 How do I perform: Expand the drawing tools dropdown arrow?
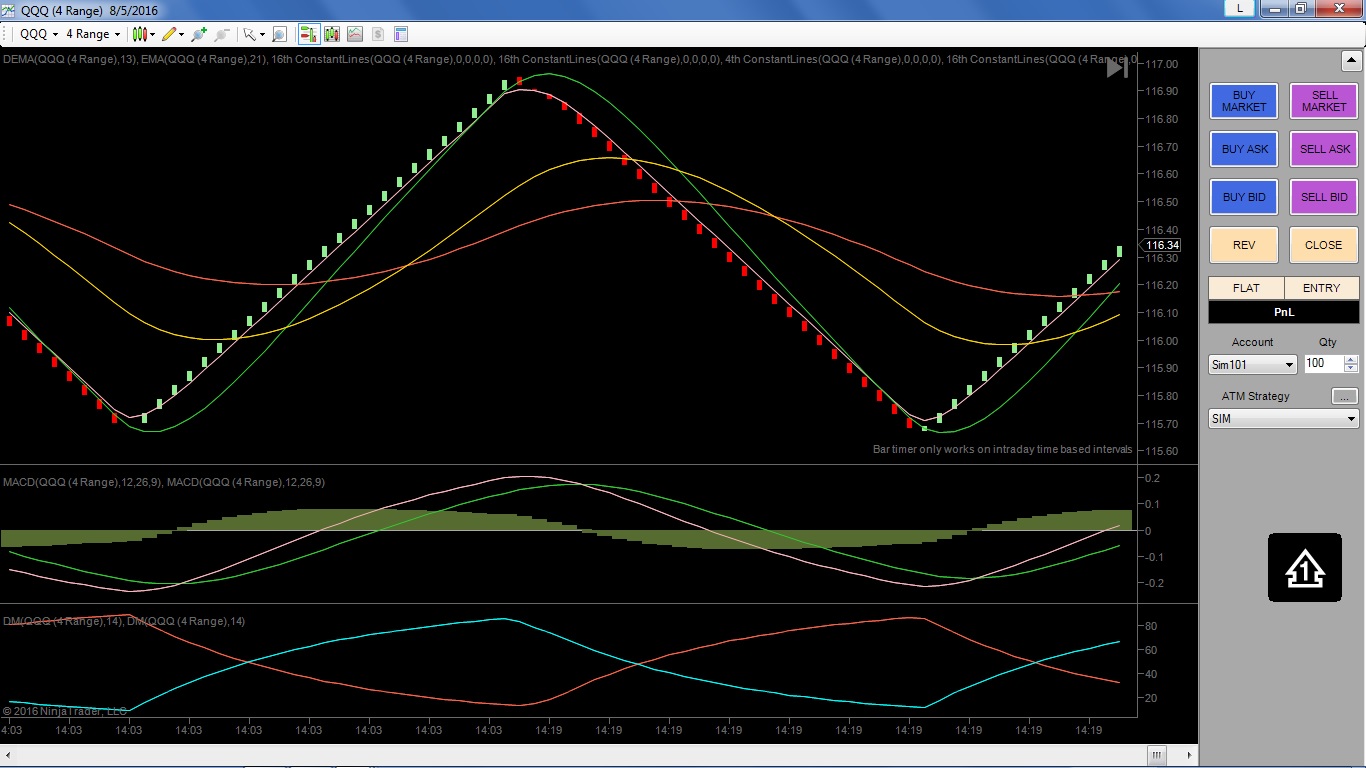tap(181, 34)
